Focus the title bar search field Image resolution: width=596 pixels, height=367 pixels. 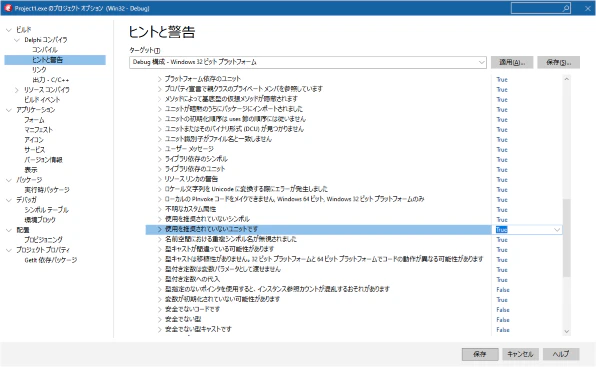(x=541, y=8)
